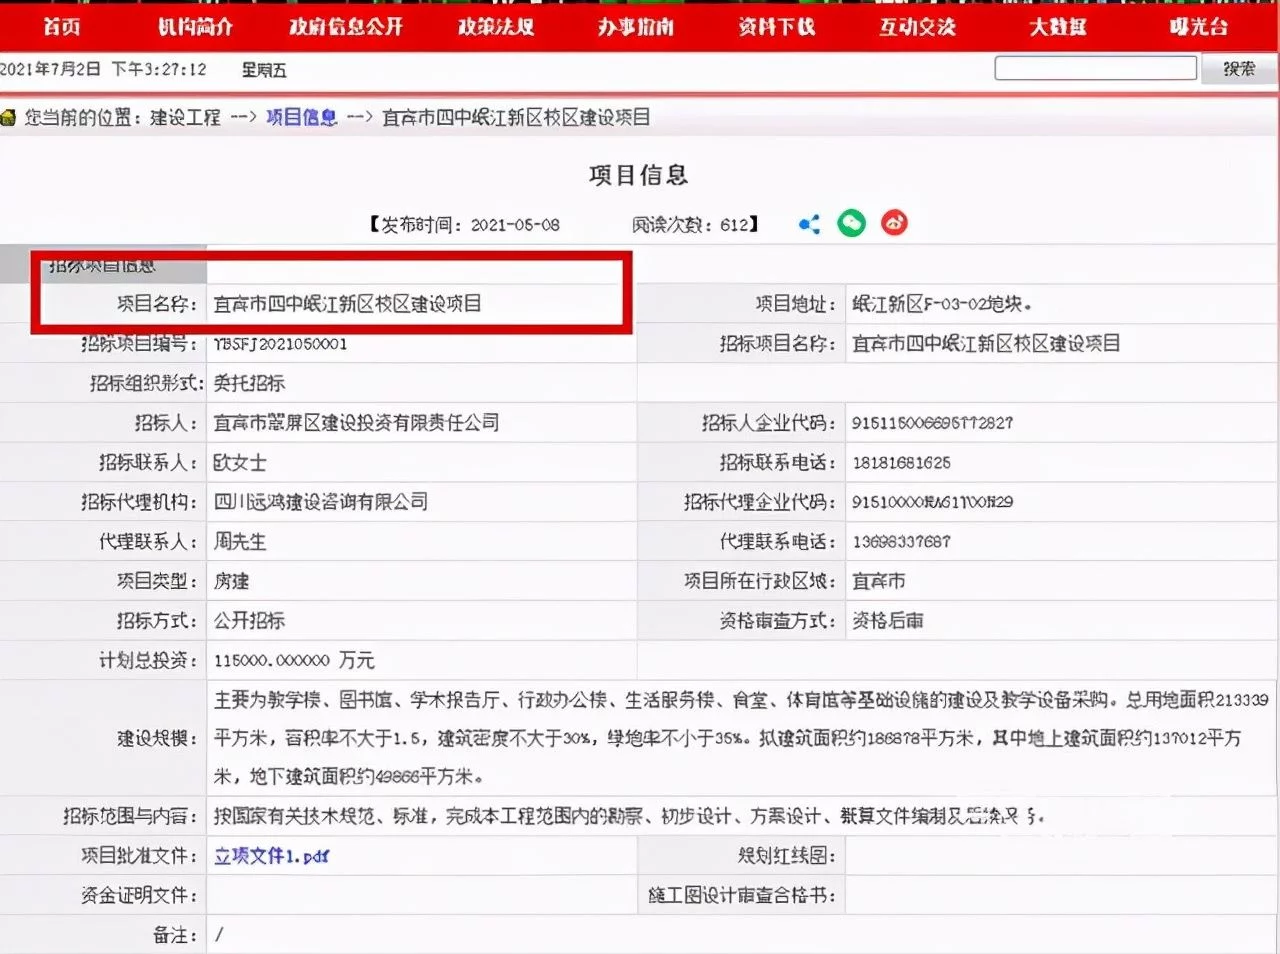Share to Weibo using the red icon

click(x=894, y=223)
